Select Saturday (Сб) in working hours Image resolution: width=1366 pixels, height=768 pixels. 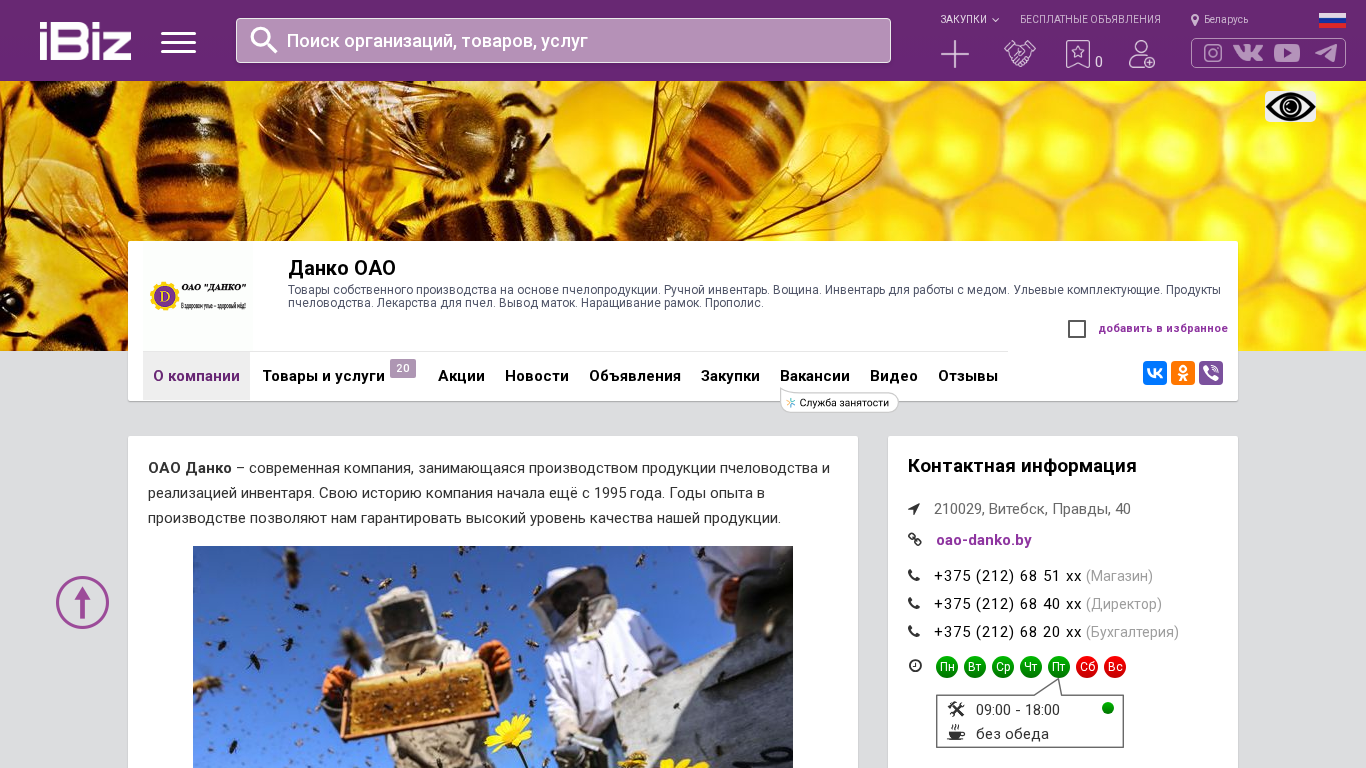point(1087,667)
